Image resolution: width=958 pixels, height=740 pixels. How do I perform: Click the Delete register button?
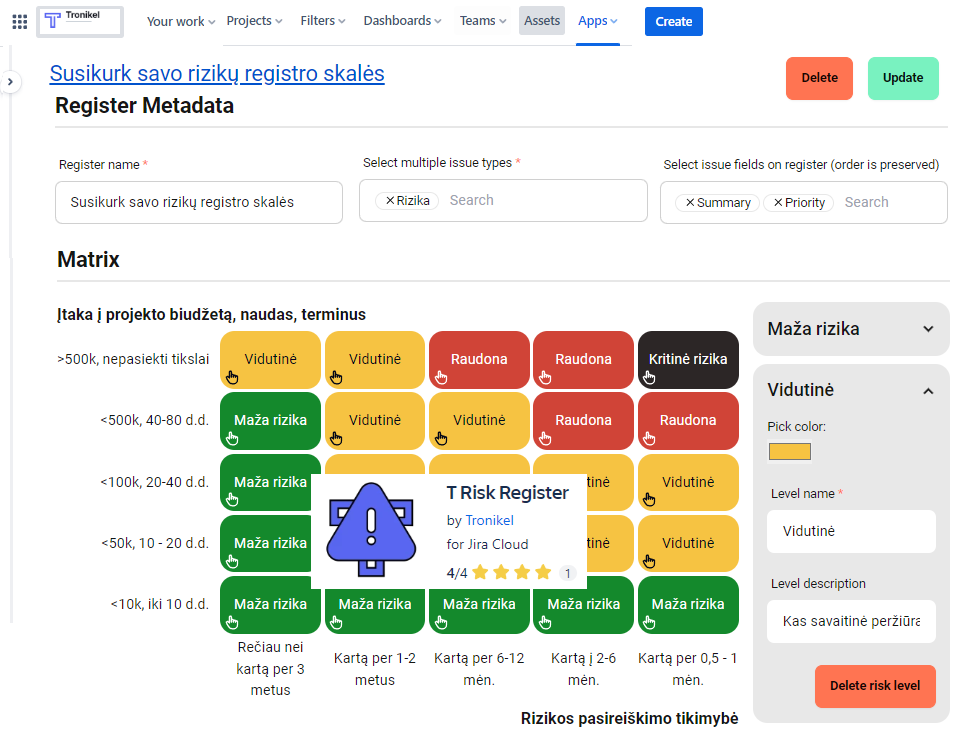(x=819, y=78)
